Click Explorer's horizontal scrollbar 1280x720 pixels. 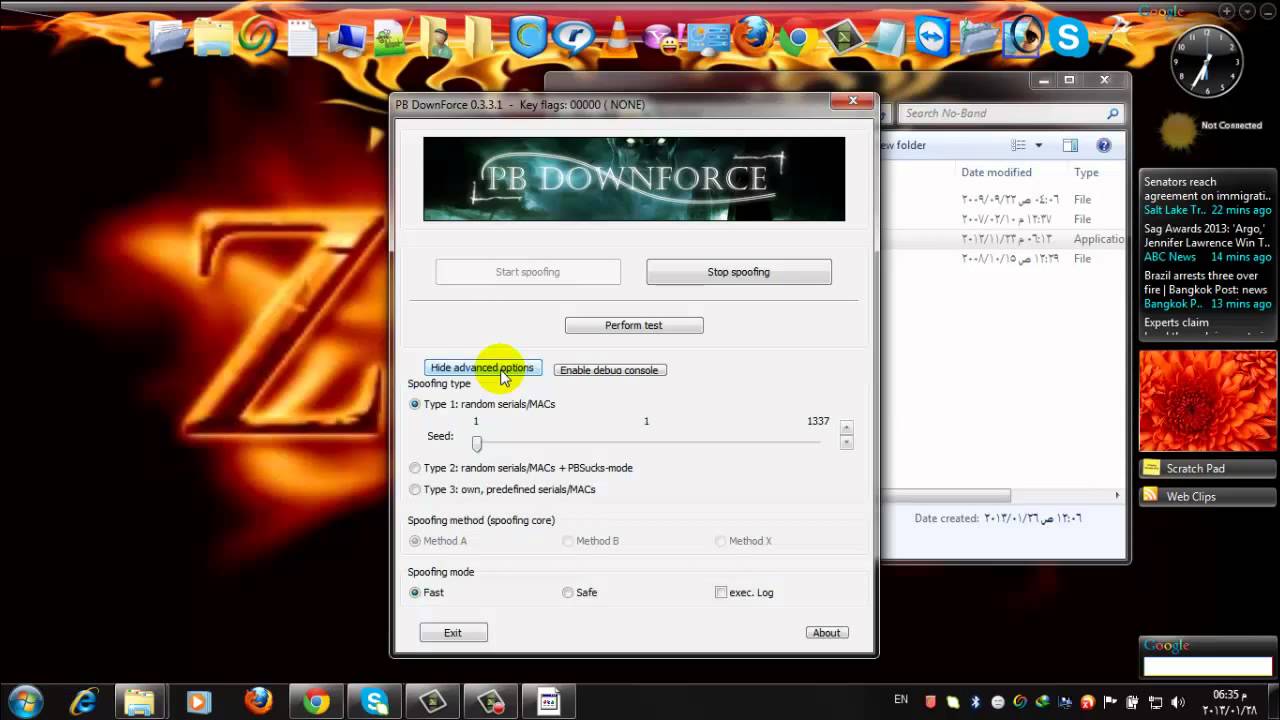pos(945,495)
